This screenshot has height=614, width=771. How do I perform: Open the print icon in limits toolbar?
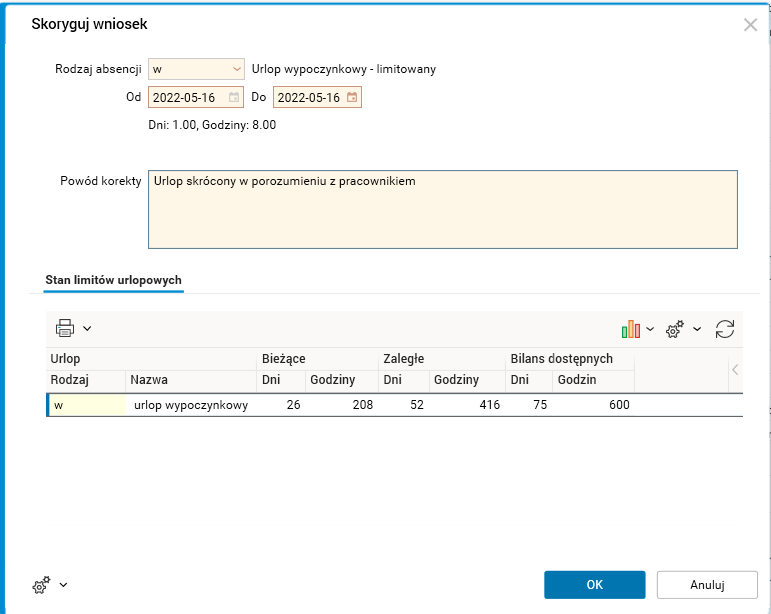[x=65, y=328]
